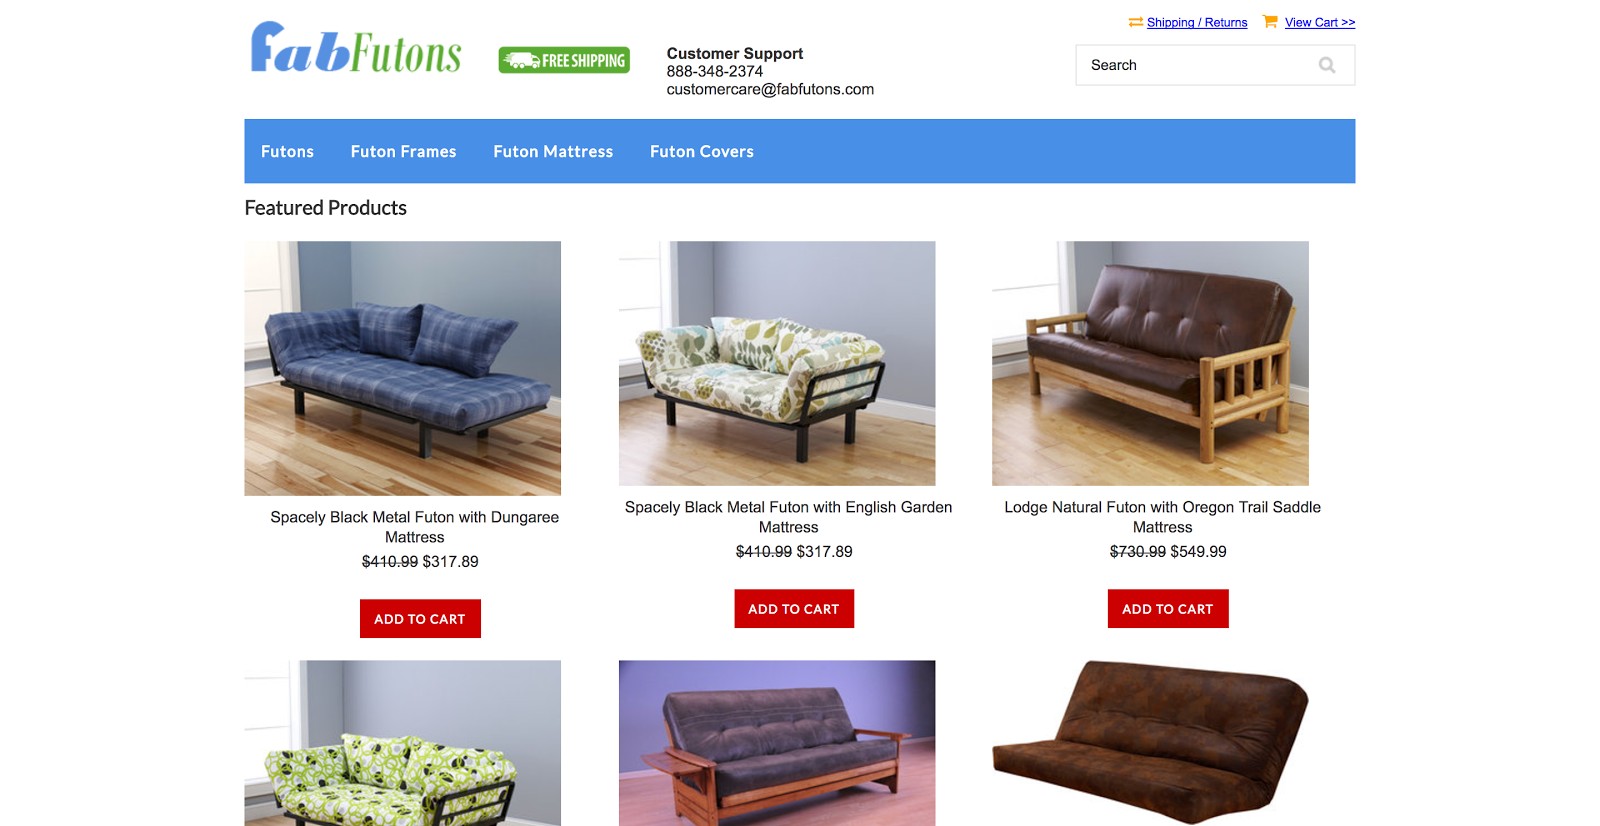Image resolution: width=1600 pixels, height=826 pixels.
Task: Open the Lodge Natural Futon title link
Action: pyautogui.click(x=1162, y=517)
